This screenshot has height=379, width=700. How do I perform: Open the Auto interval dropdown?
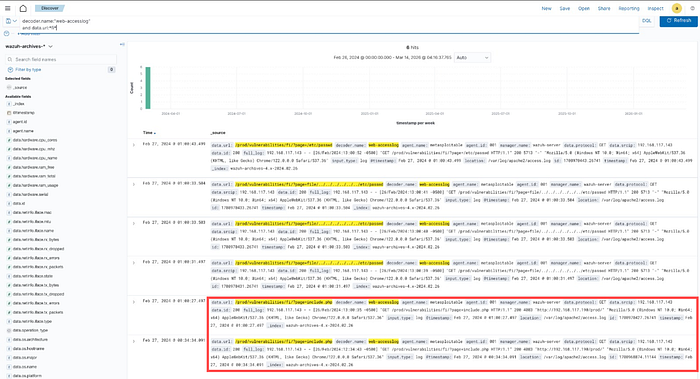(472, 58)
